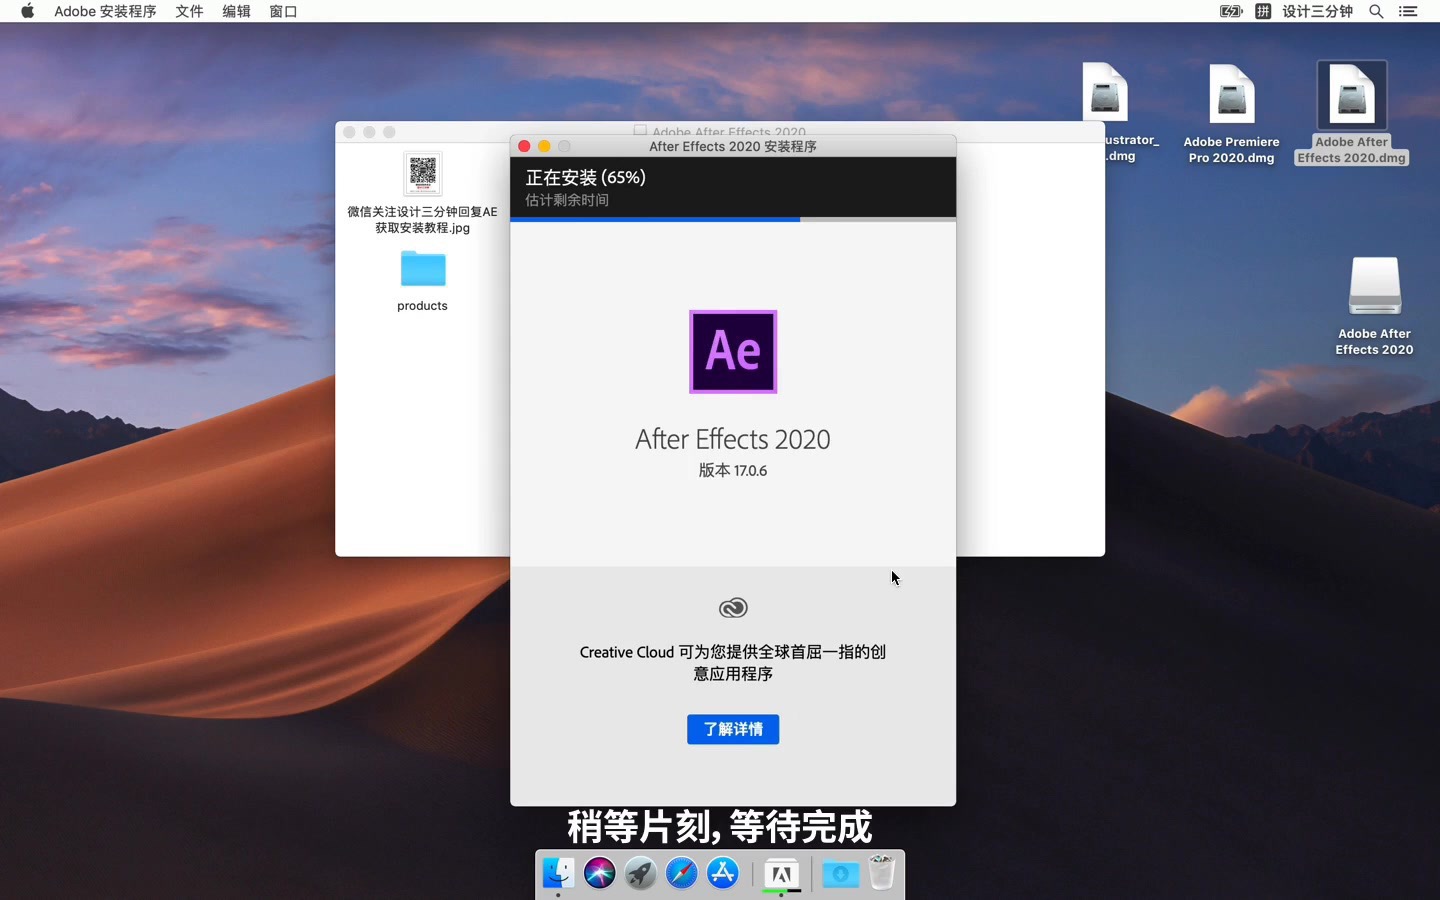Open the Notification Center list icon

coord(1408,11)
